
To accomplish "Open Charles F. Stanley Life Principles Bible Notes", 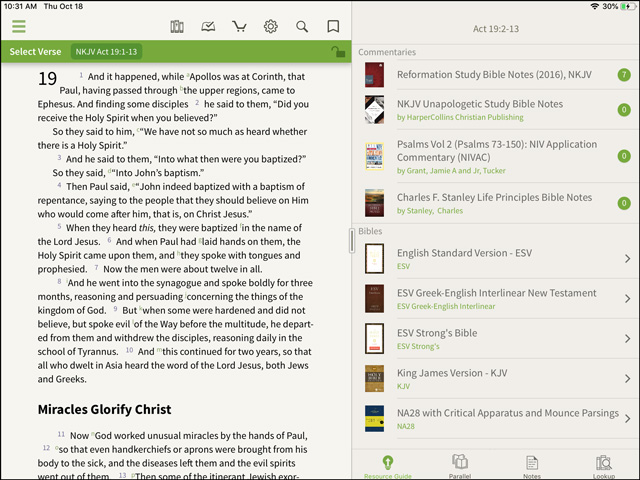I will 494,198.
